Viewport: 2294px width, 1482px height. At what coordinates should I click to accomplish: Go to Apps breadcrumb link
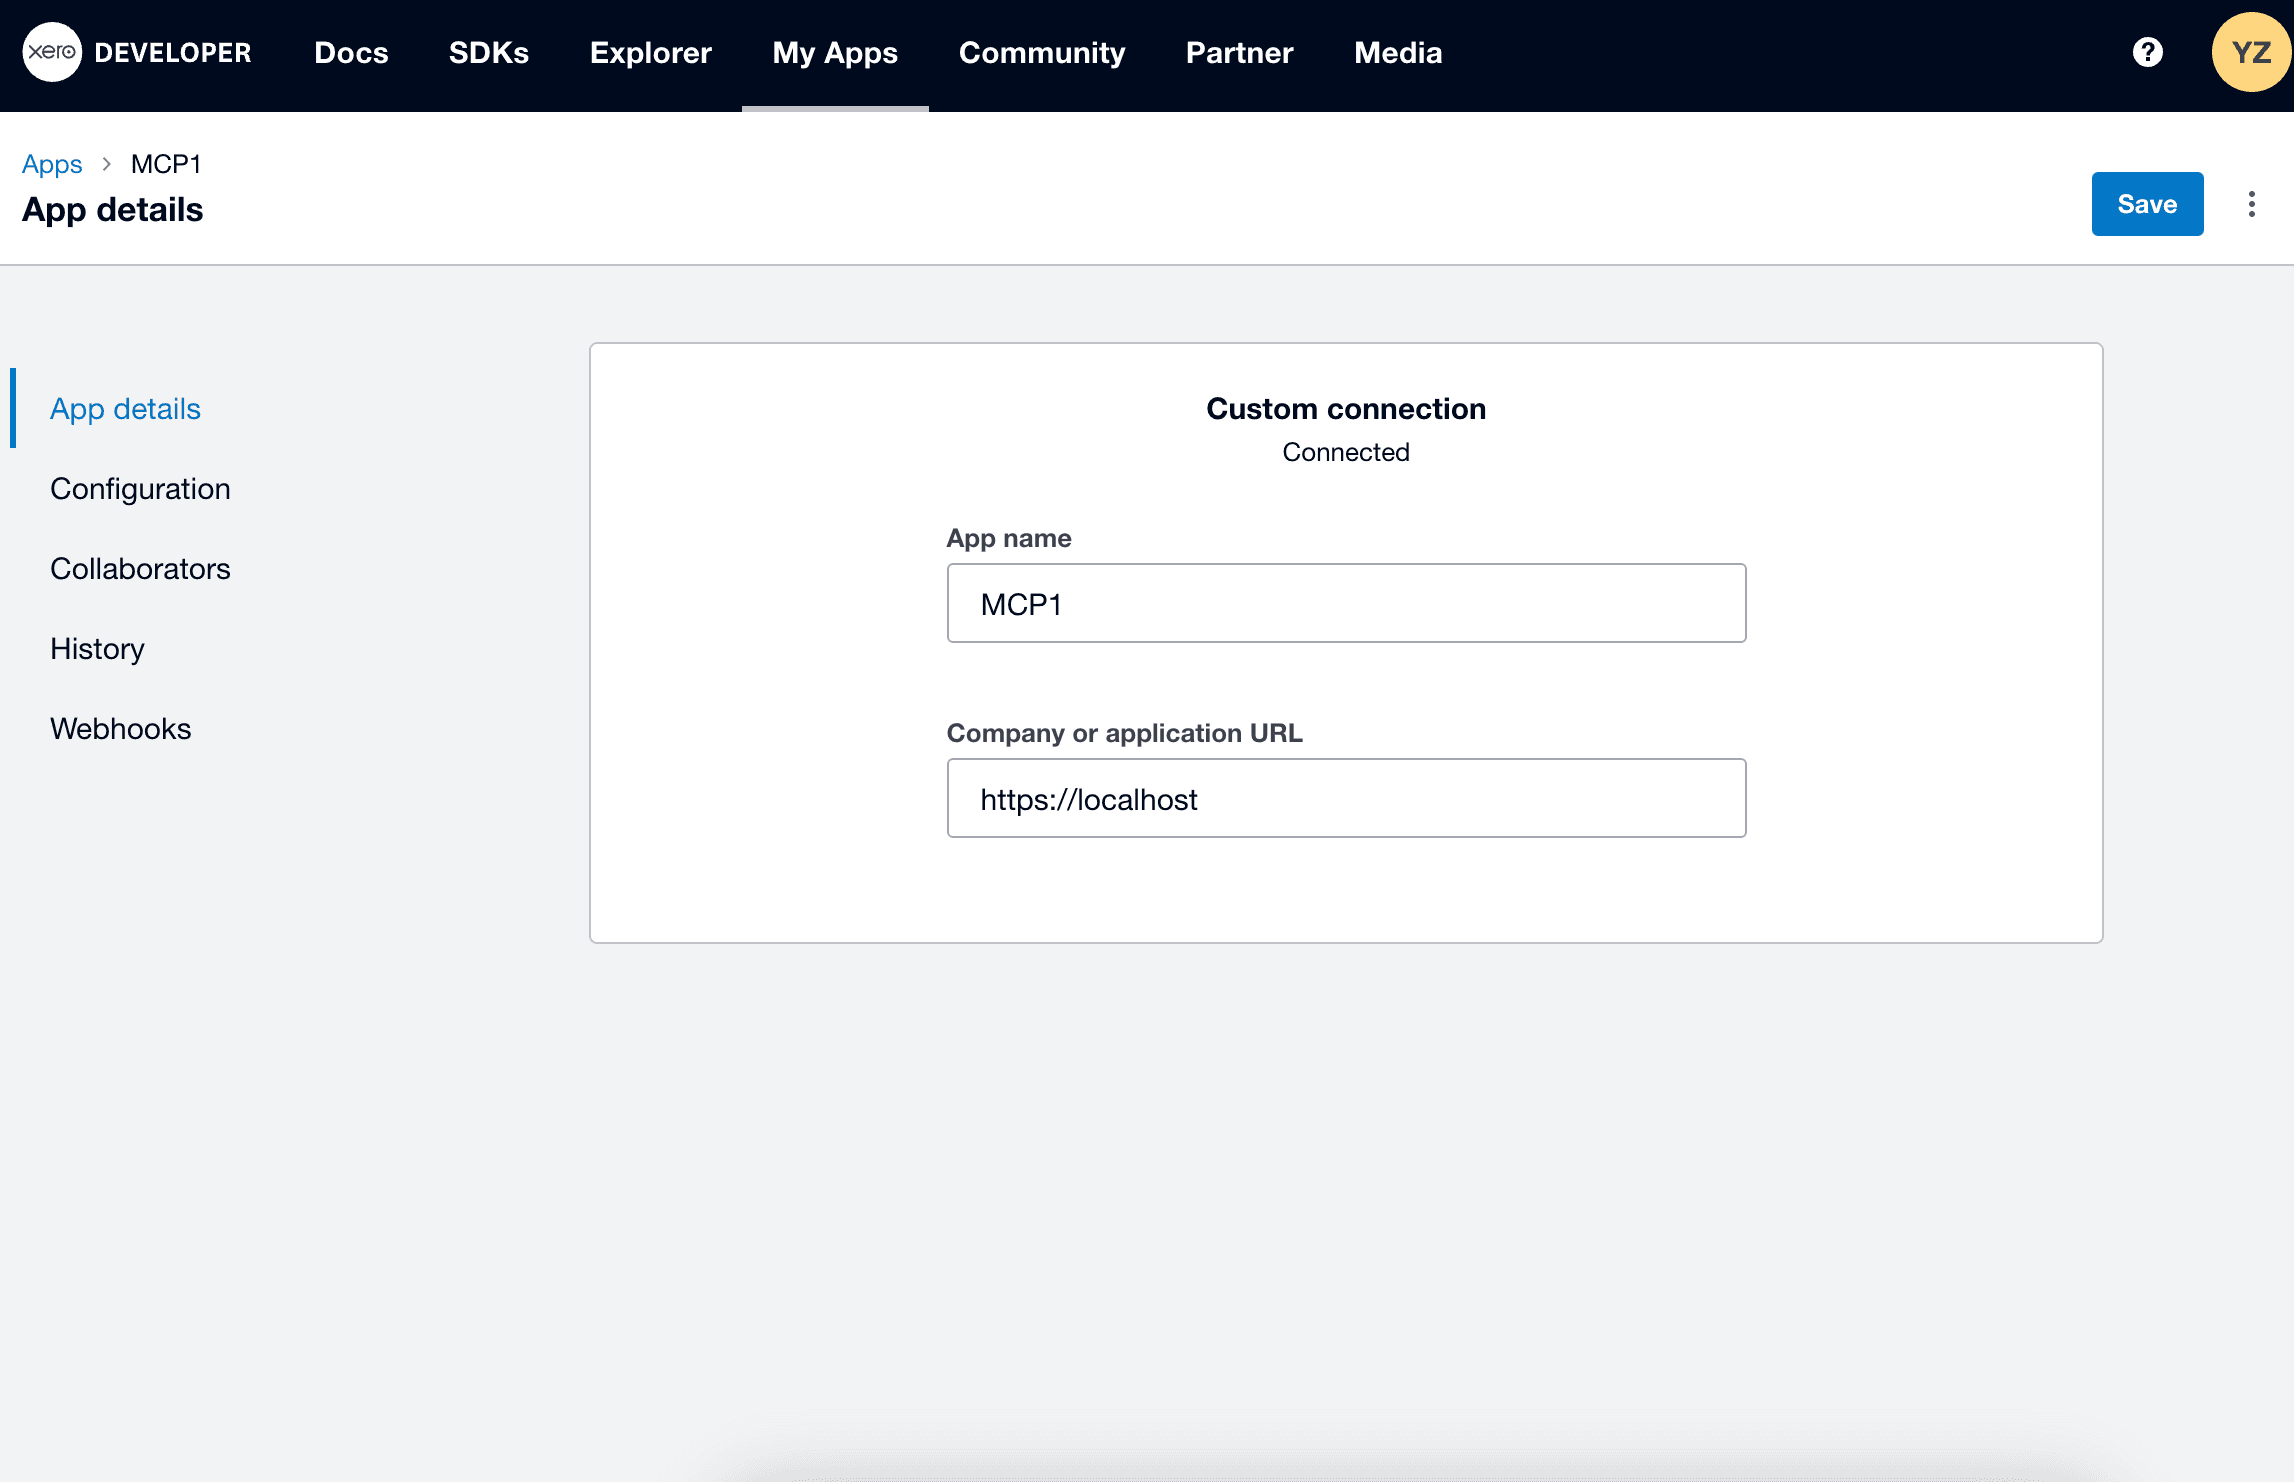click(x=52, y=164)
